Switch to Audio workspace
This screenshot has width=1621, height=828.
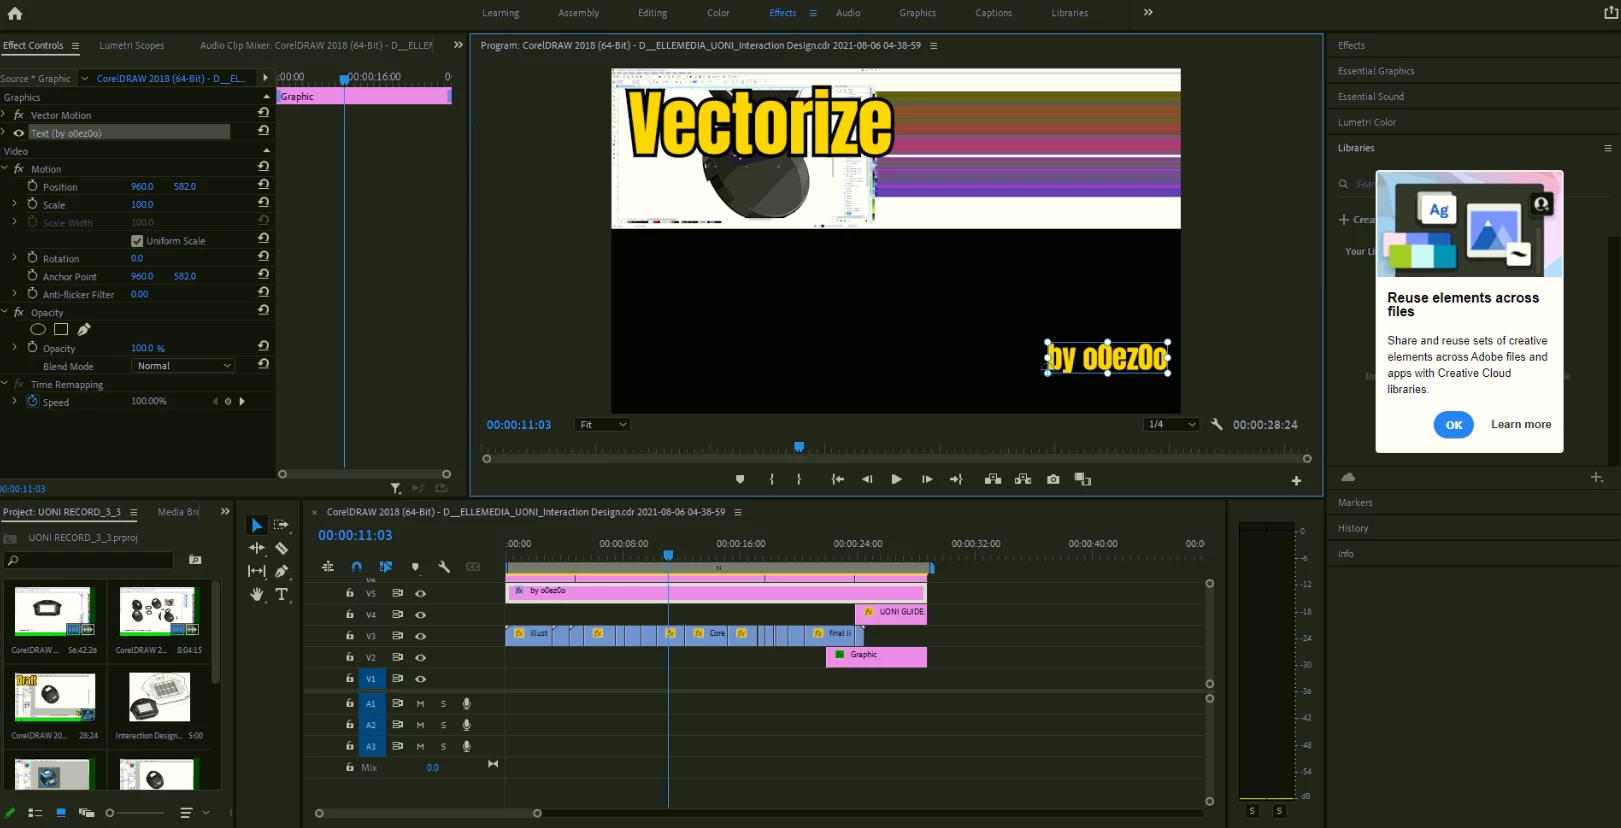[x=848, y=13]
